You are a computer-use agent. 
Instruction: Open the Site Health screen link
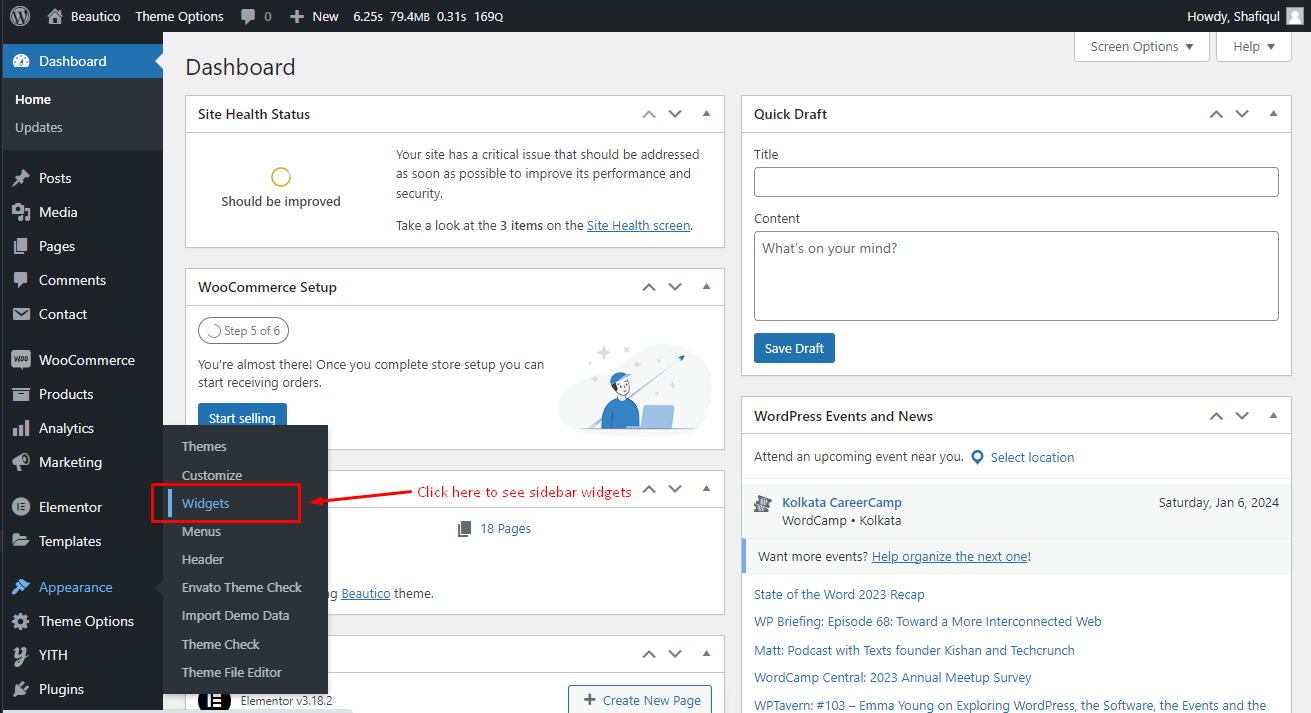click(638, 225)
